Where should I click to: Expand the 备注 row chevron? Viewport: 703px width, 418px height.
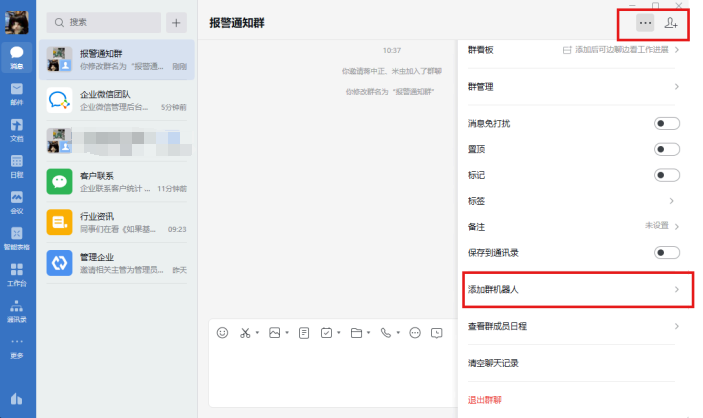677,226
